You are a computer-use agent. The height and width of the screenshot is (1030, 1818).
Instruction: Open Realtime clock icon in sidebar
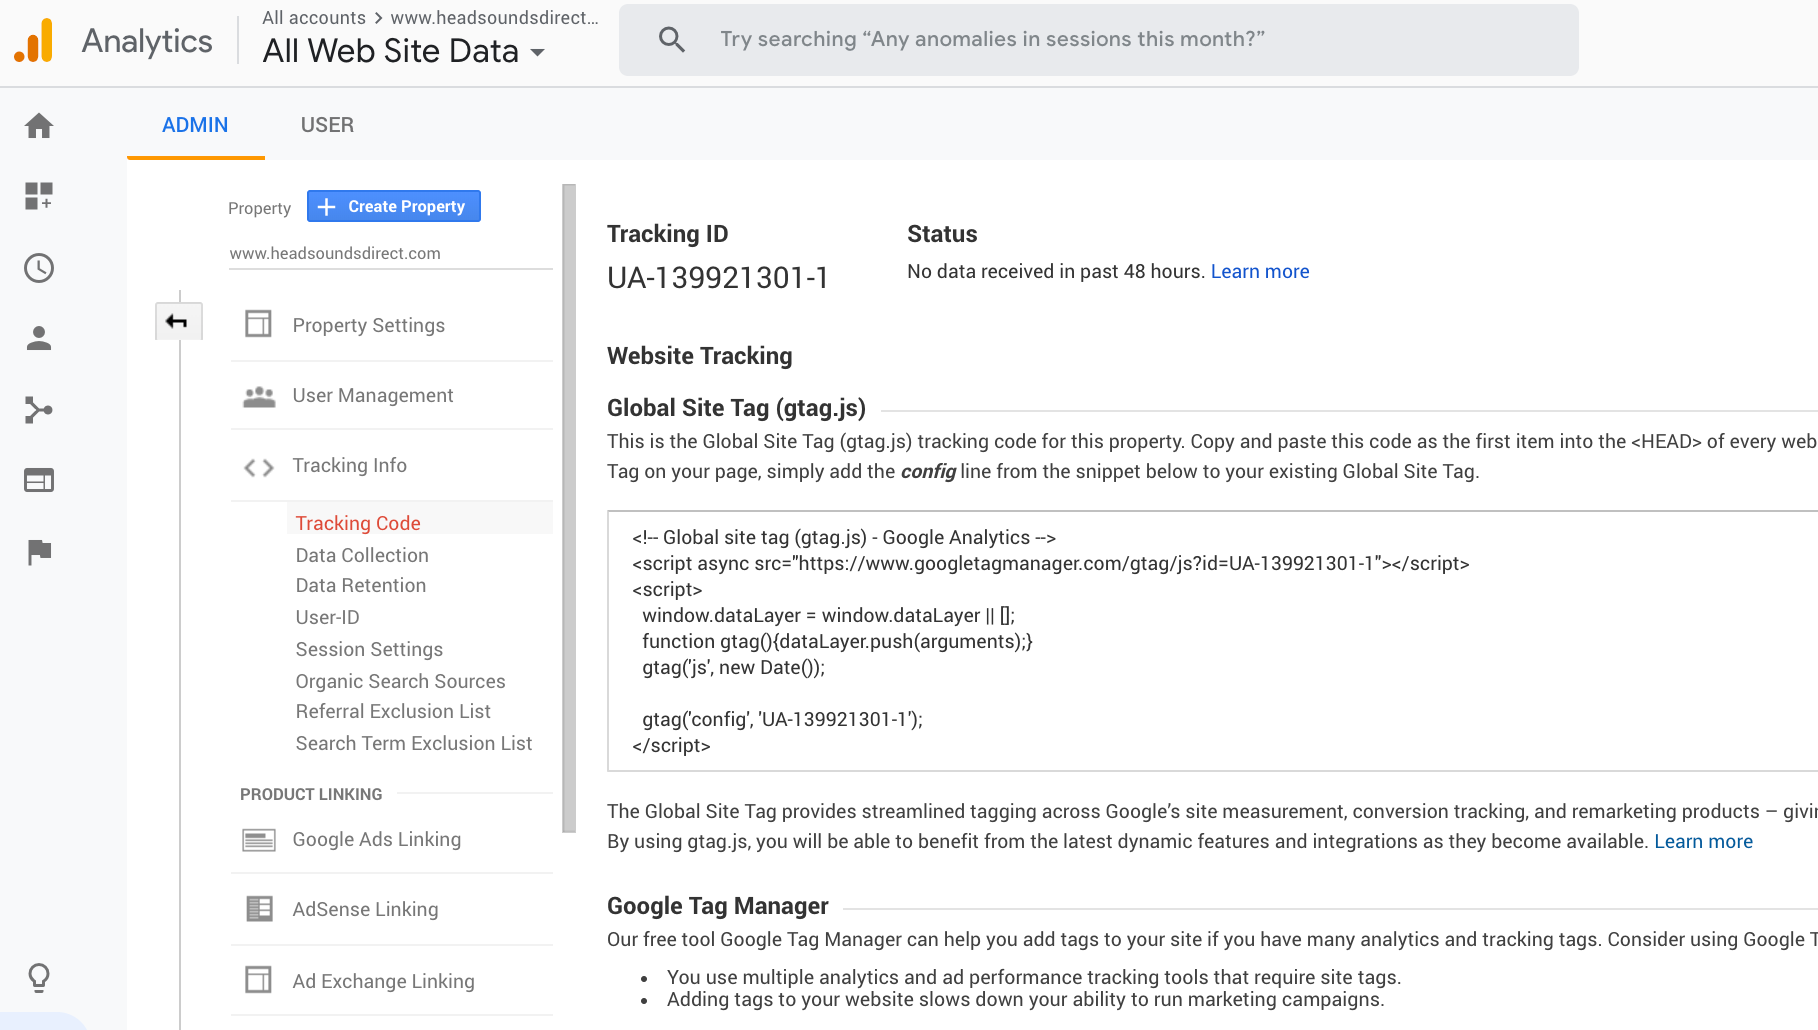[39, 268]
